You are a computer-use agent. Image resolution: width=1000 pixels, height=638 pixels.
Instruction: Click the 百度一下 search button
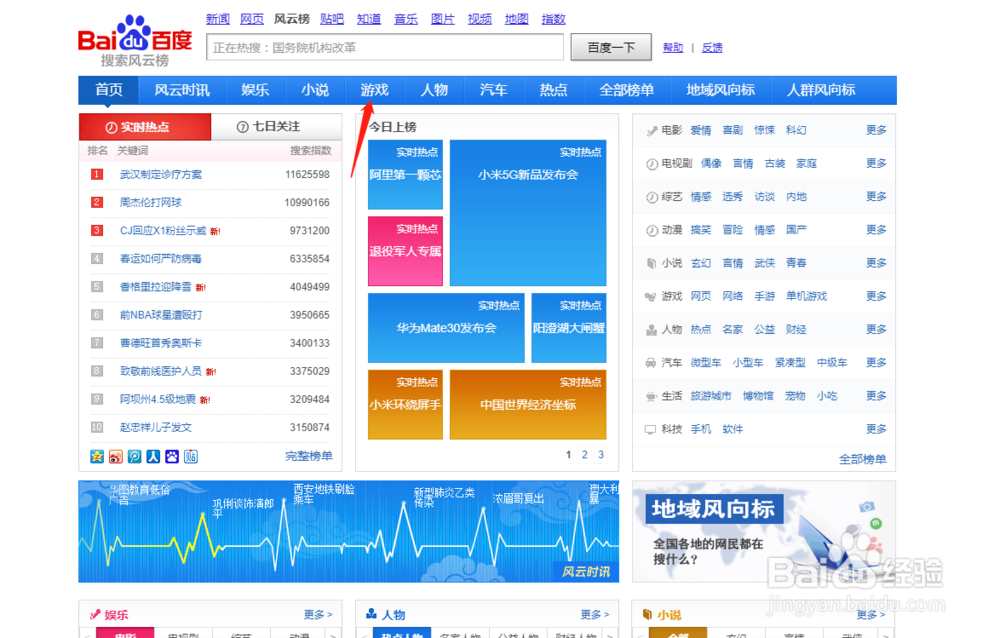coord(611,47)
